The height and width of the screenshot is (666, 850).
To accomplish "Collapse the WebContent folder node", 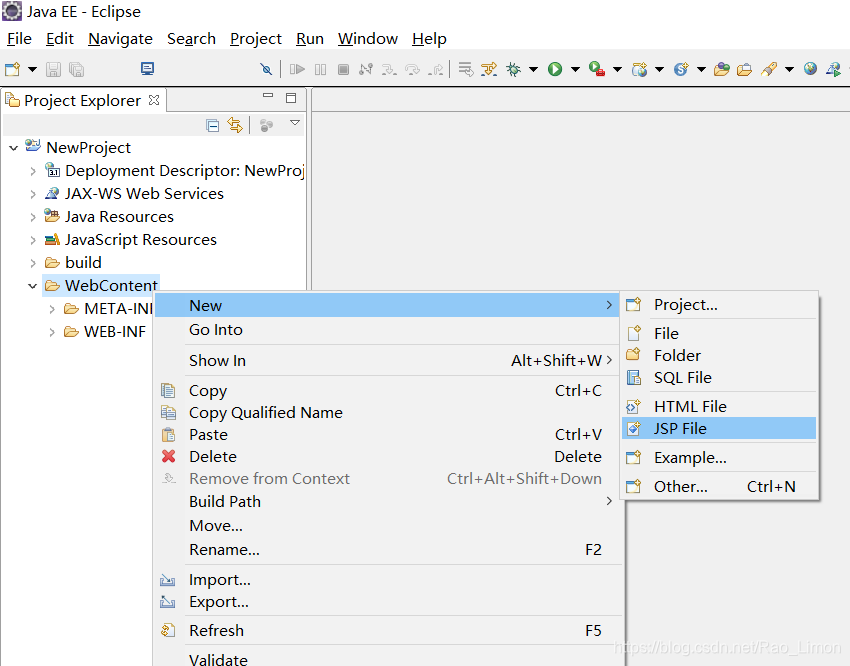I will pyautogui.click(x=33, y=286).
